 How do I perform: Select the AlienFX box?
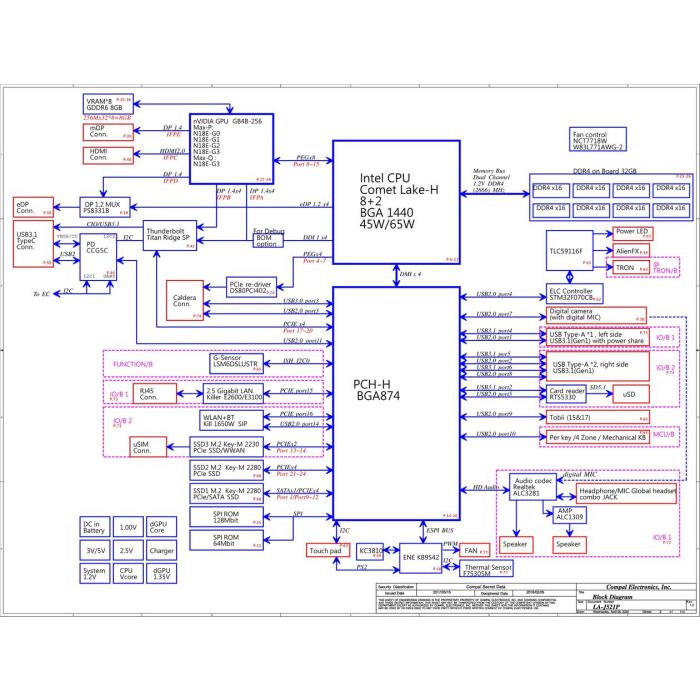pos(631,250)
